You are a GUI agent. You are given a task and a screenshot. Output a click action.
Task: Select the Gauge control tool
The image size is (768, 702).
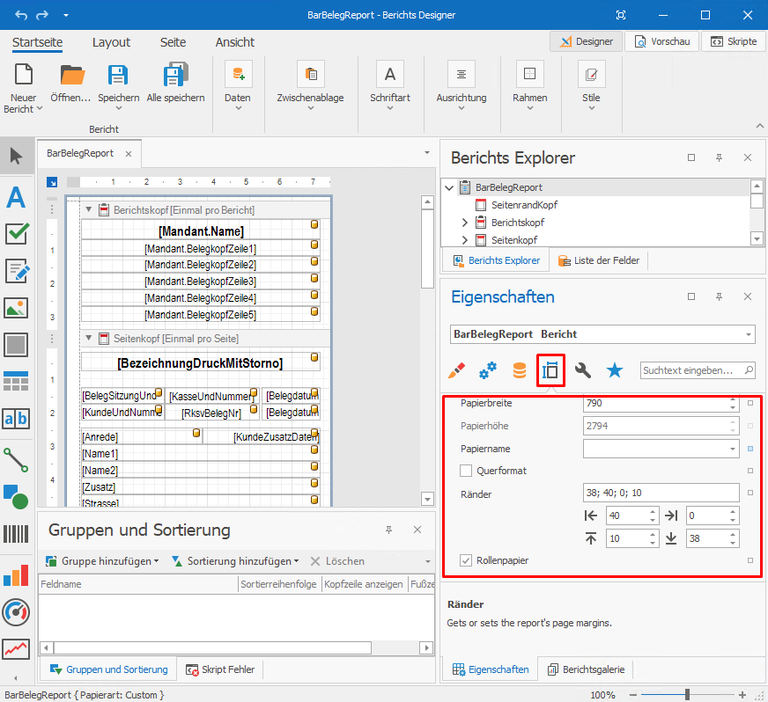(16, 612)
